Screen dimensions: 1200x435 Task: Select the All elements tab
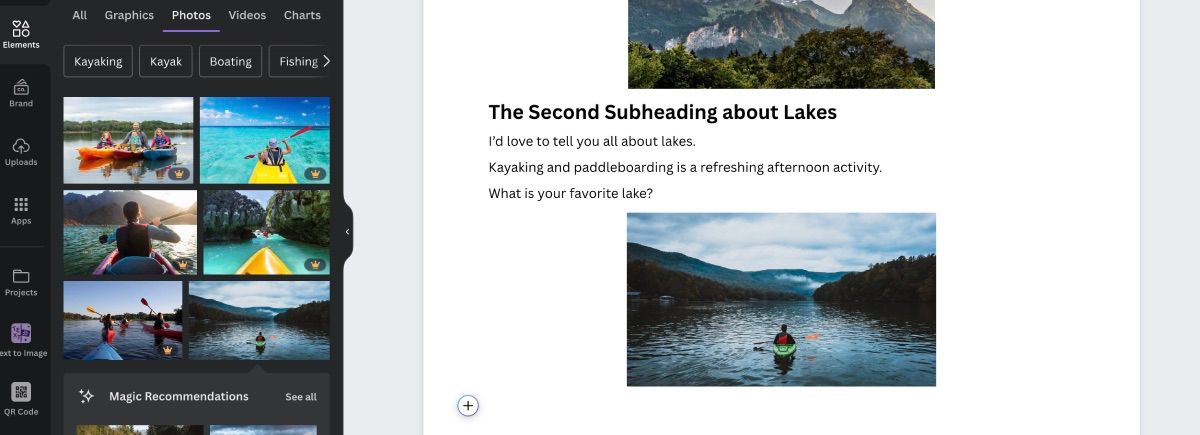pyautogui.click(x=80, y=15)
